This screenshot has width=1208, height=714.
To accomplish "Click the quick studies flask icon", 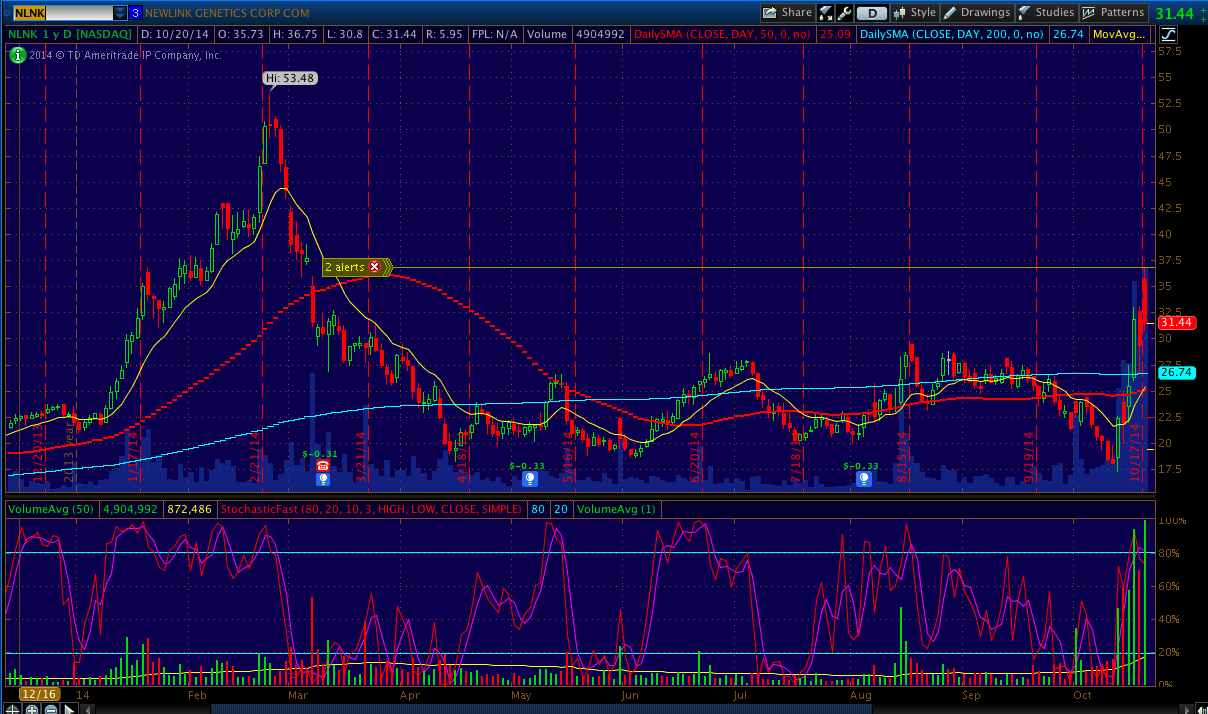I will (x=826, y=13).
